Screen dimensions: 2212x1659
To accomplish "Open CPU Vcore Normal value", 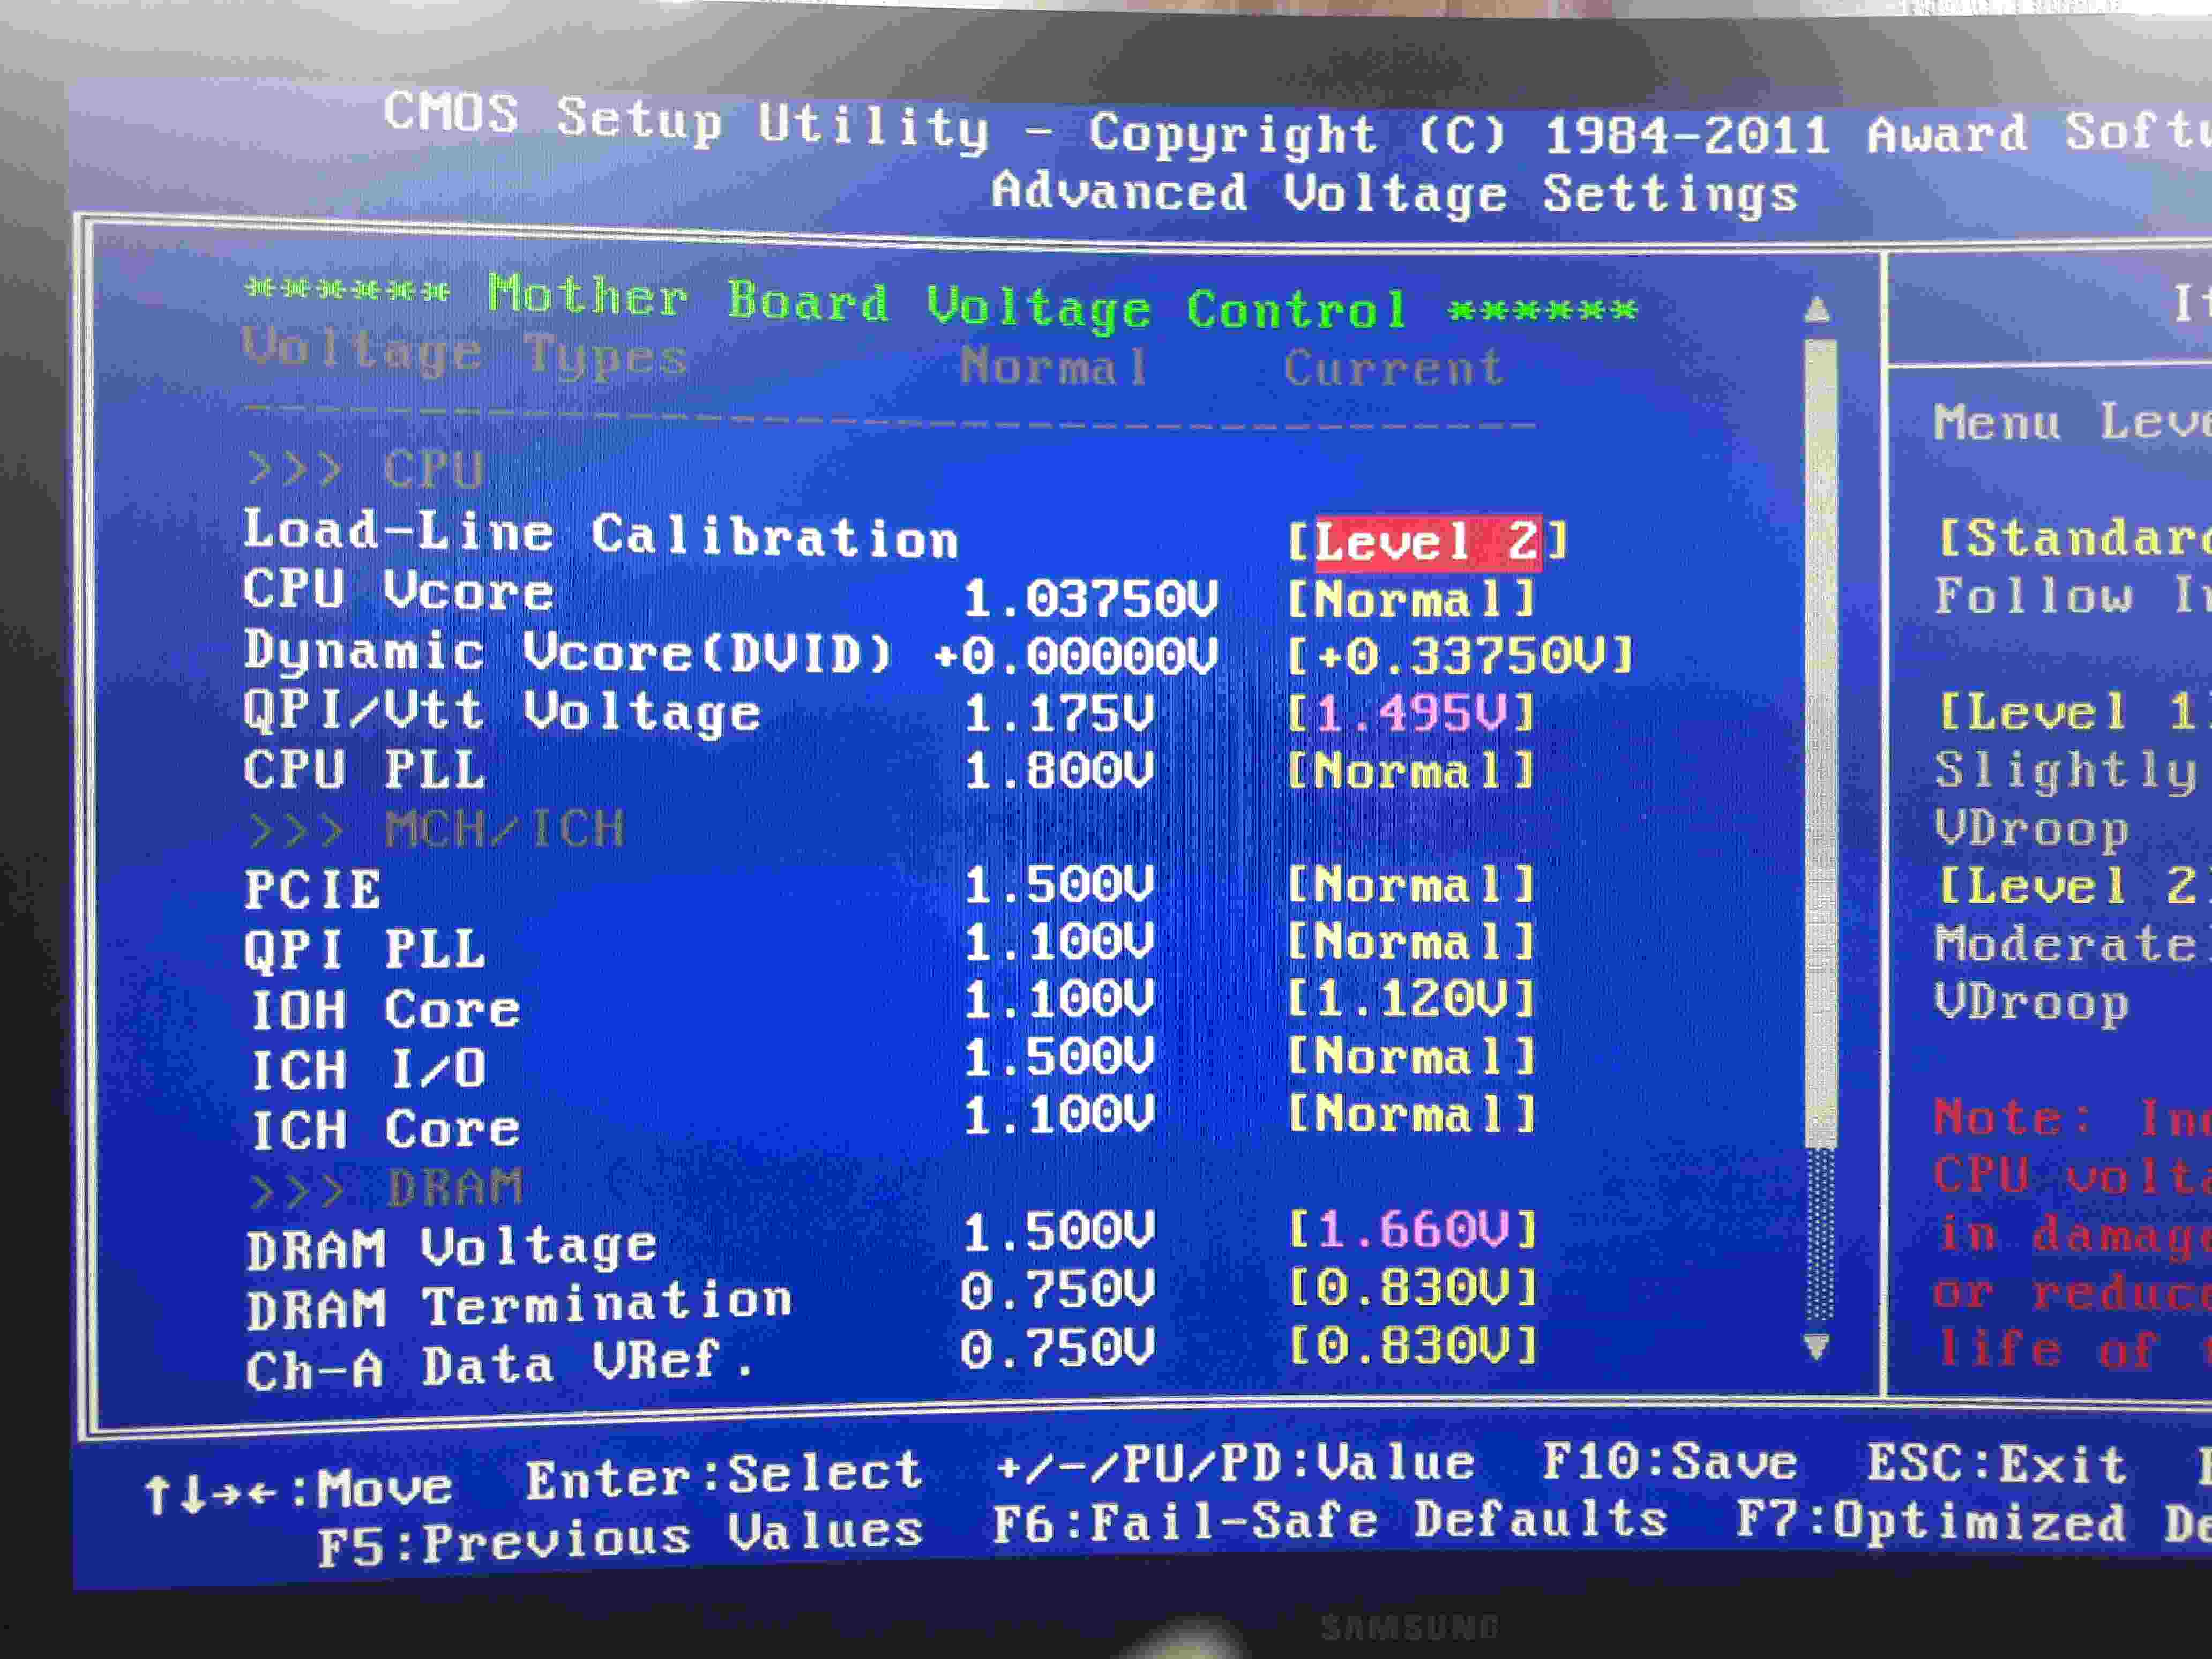I will 1410,600.
